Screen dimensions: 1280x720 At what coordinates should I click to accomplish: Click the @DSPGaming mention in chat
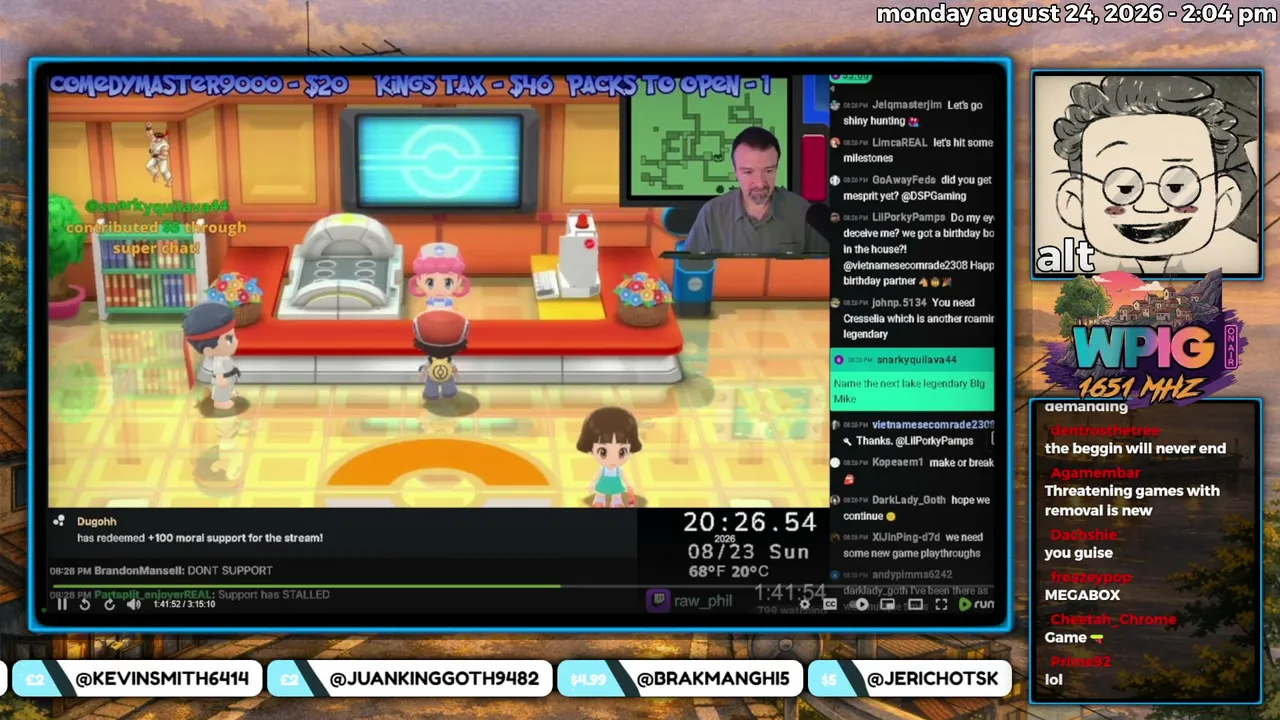[932, 196]
